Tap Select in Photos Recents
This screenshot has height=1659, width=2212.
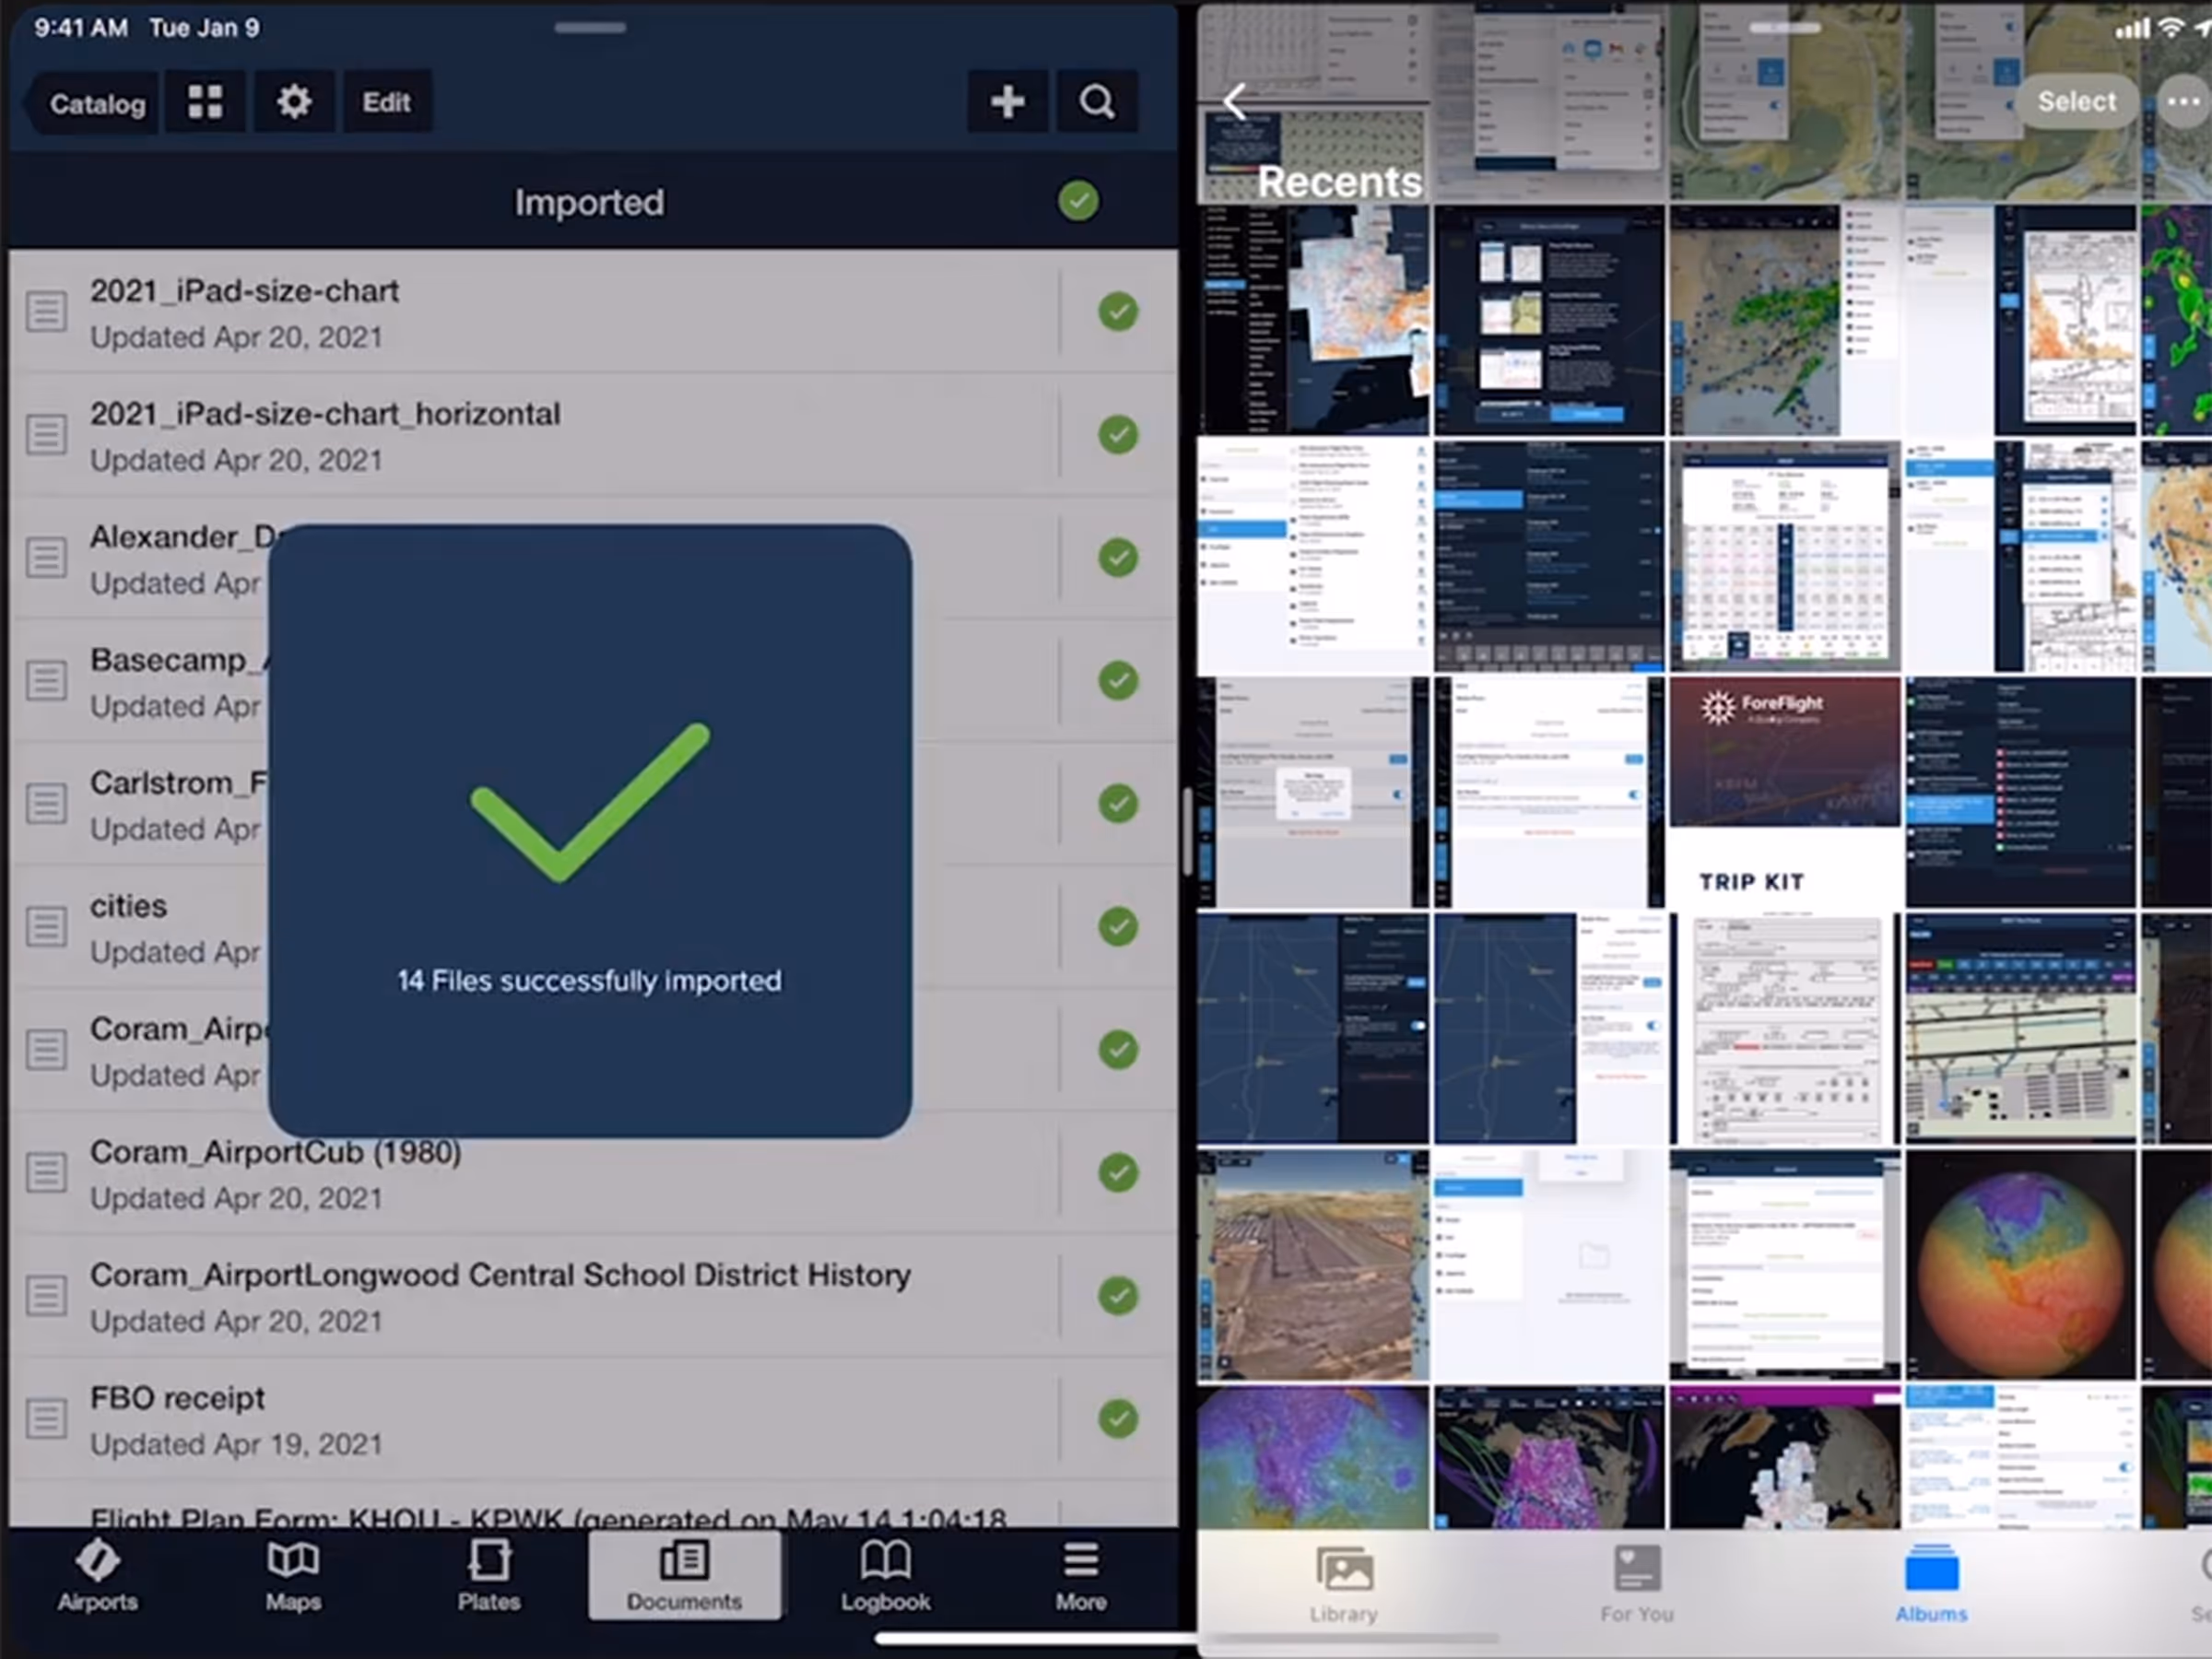[x=2076, y=101]
